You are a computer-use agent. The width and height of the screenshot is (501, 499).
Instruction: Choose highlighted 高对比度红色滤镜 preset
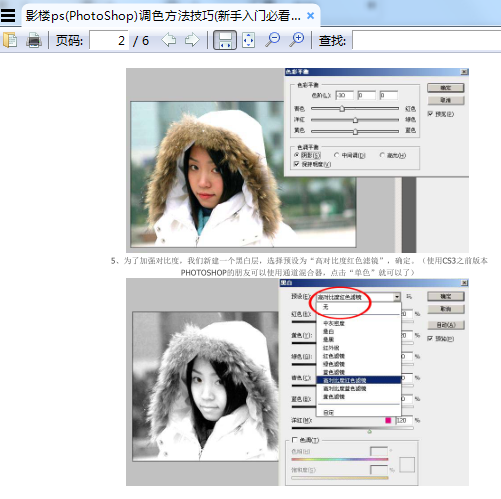[x=358, y=380]
